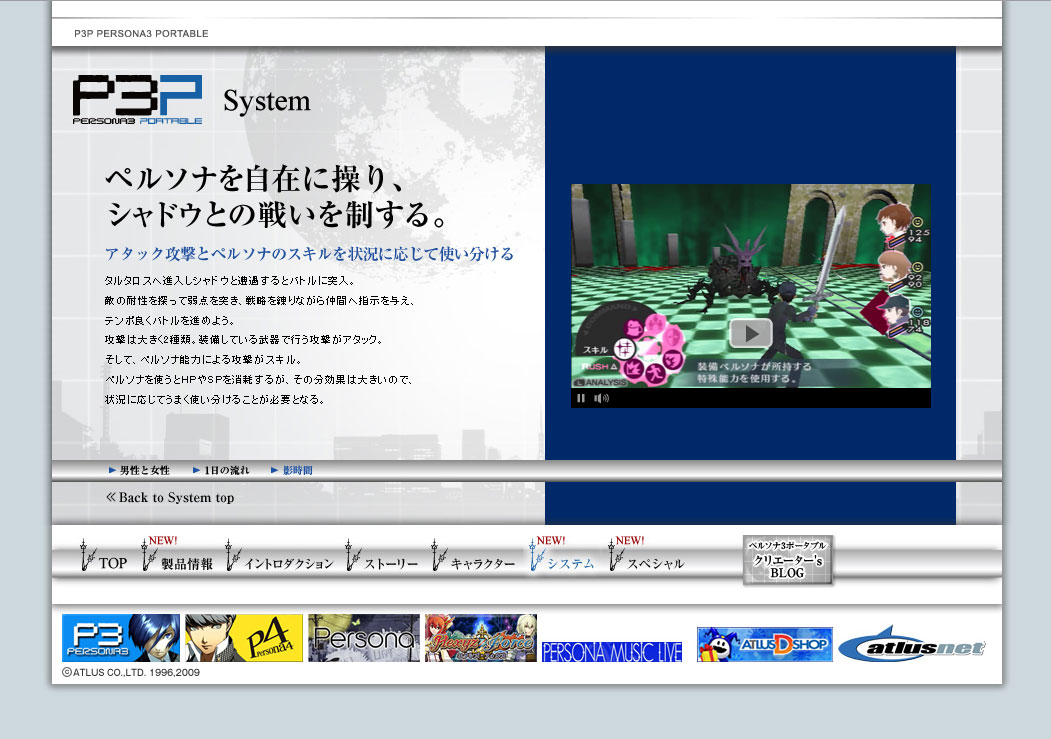The height and width of the screenshot is (739, 1051).
Task: Pause the video with the pause icon
Action: [580, 398]
